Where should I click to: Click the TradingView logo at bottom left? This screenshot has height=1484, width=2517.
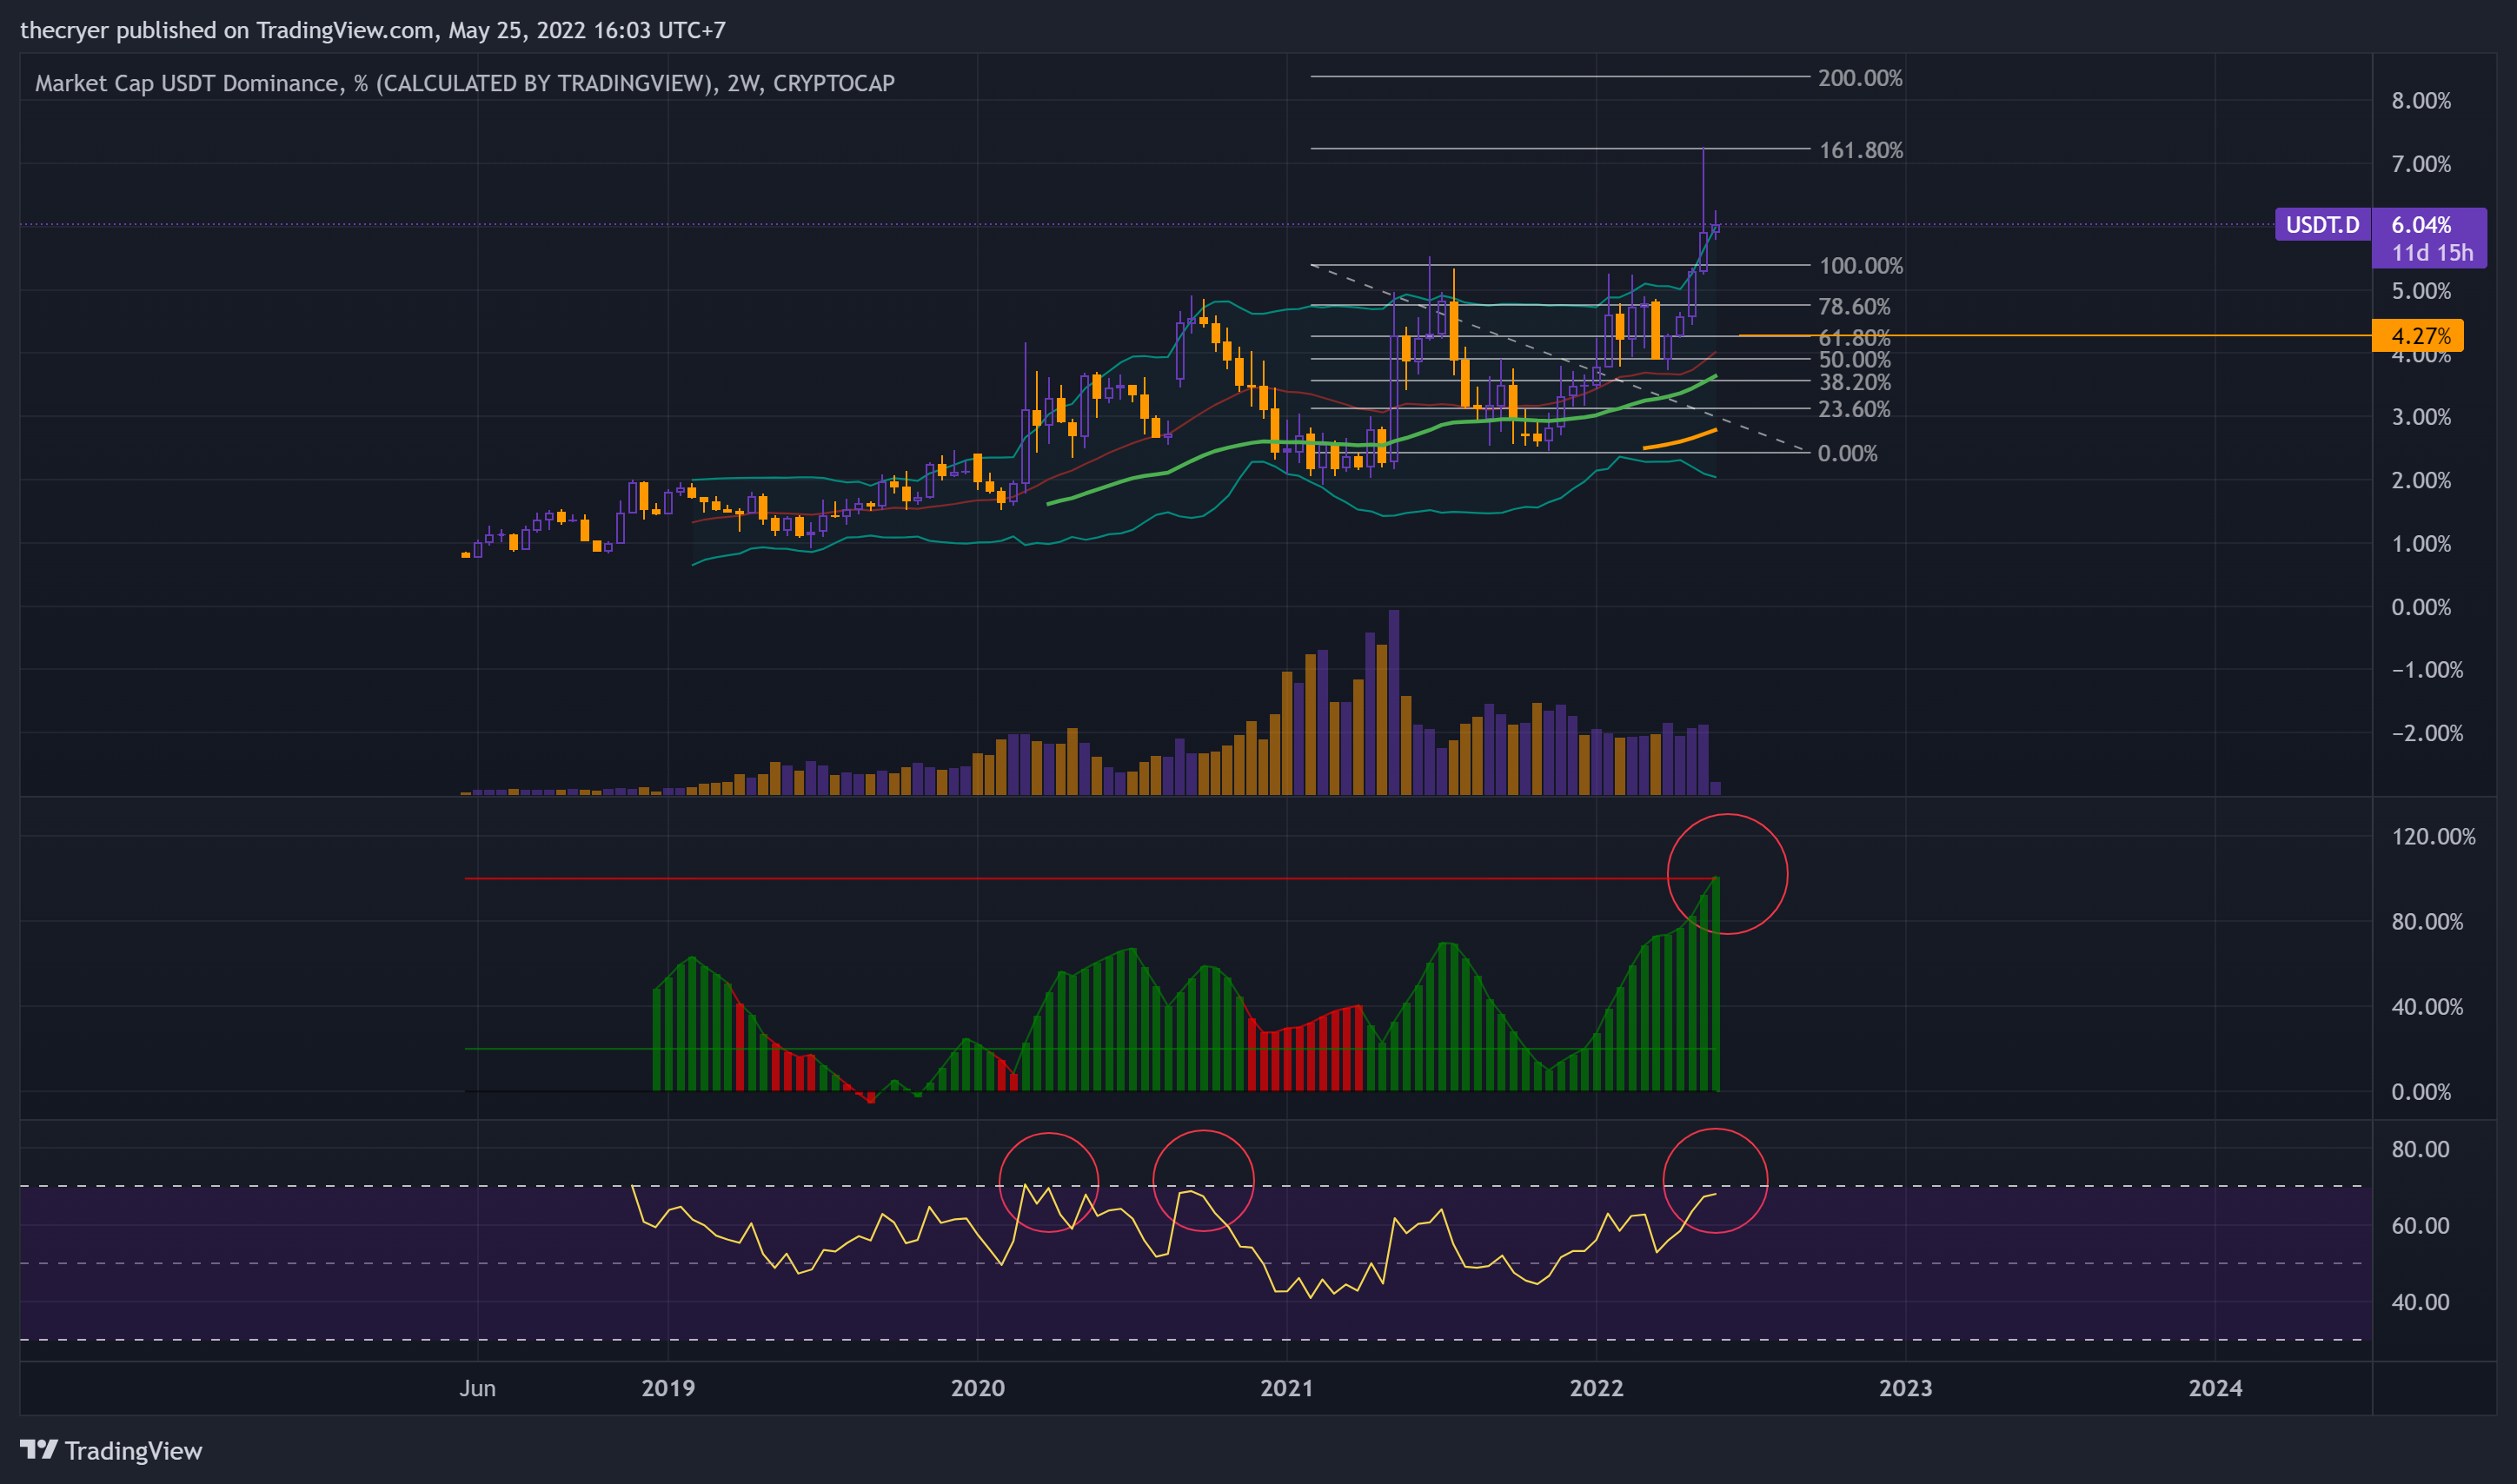tap(111, 1450)
